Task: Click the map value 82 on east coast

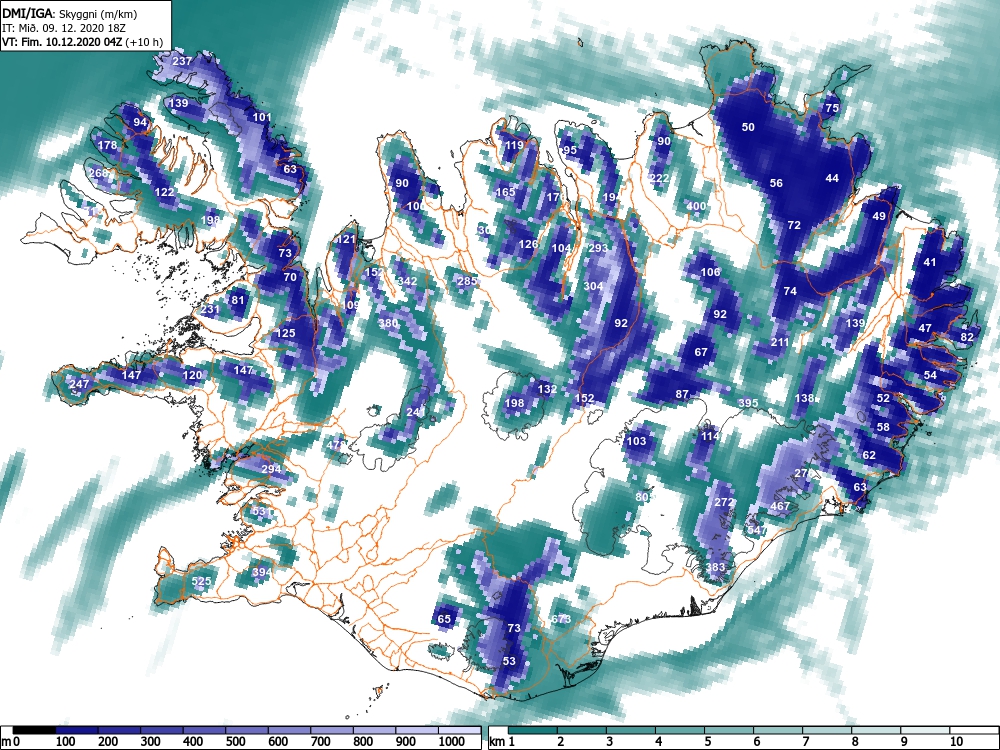Action: (967, 337)
